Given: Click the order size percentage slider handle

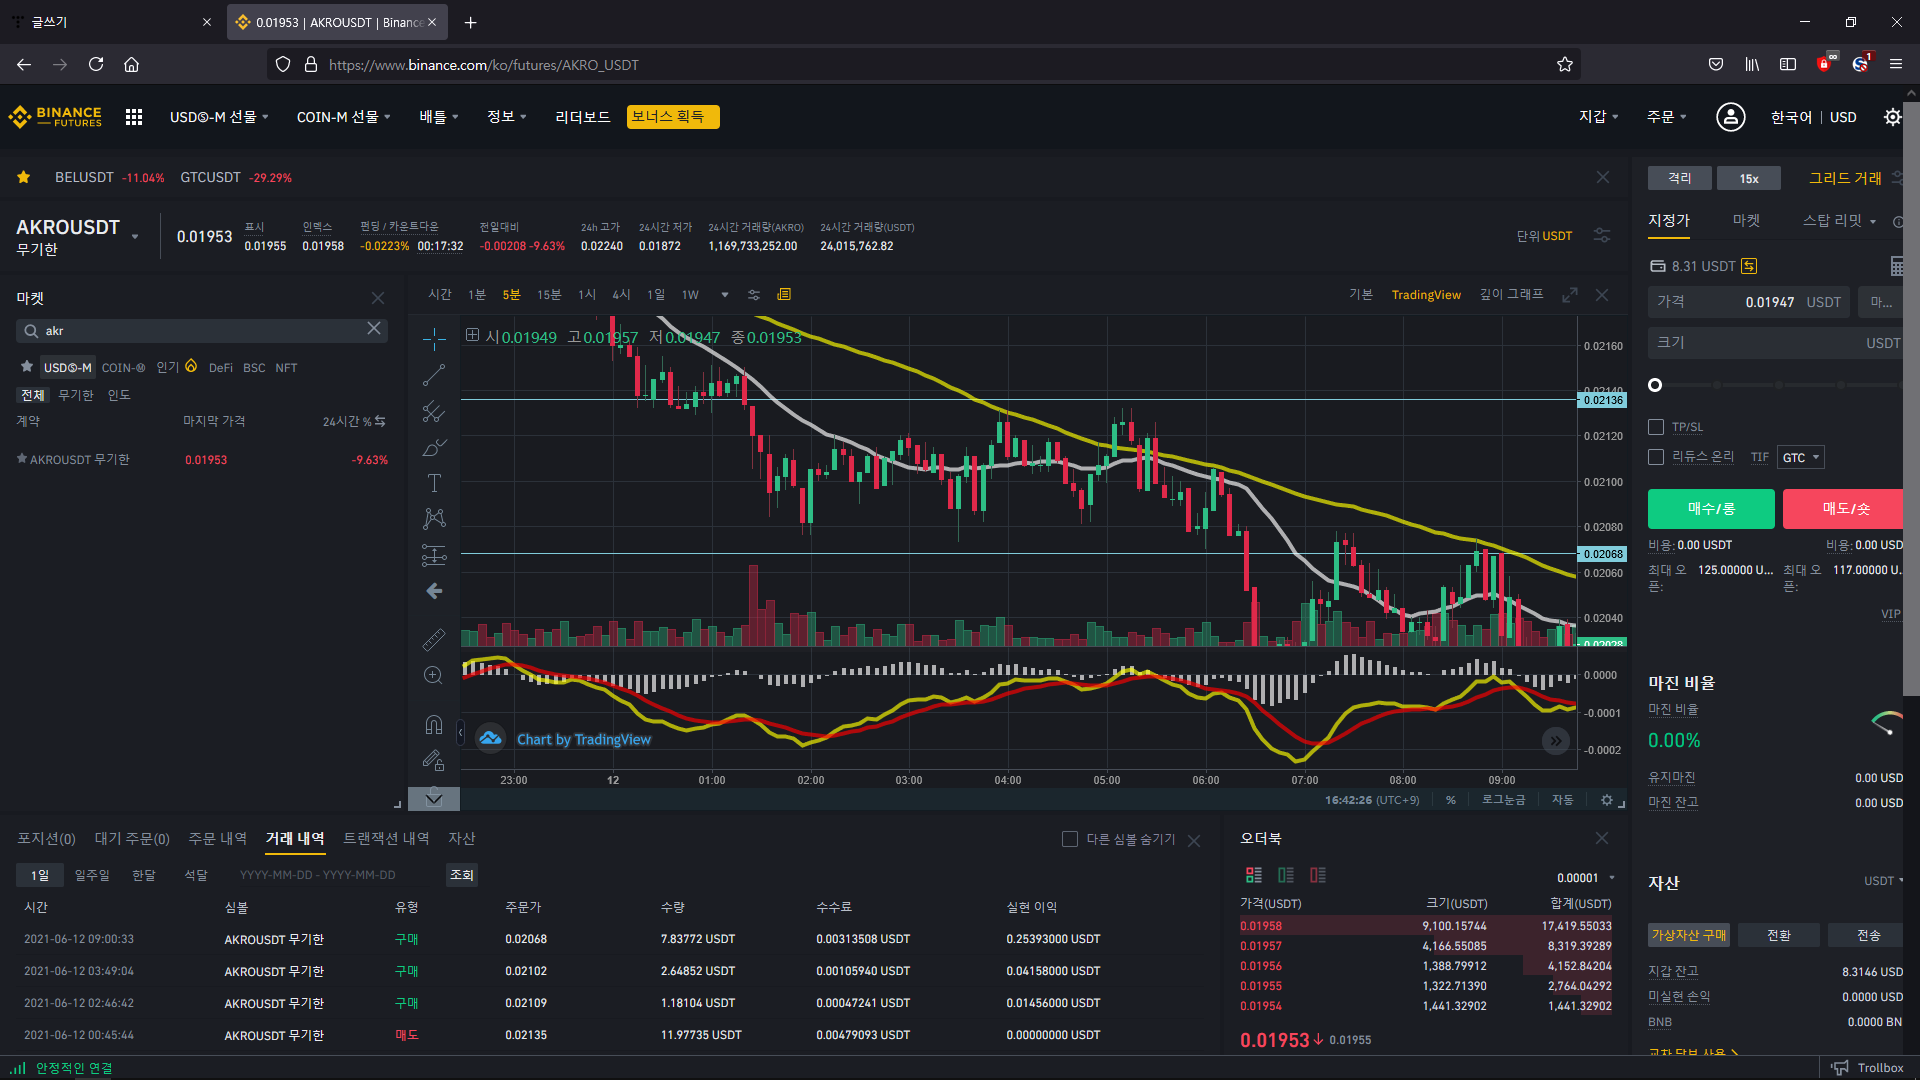Looking at the screenshot, I should 1655,385.
